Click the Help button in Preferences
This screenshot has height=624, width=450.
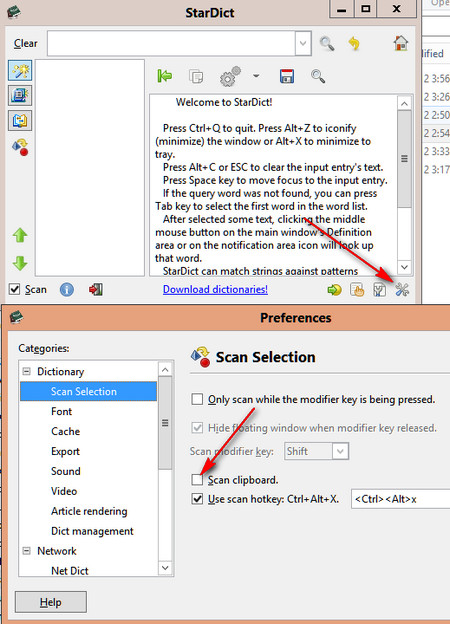(51, 602)
